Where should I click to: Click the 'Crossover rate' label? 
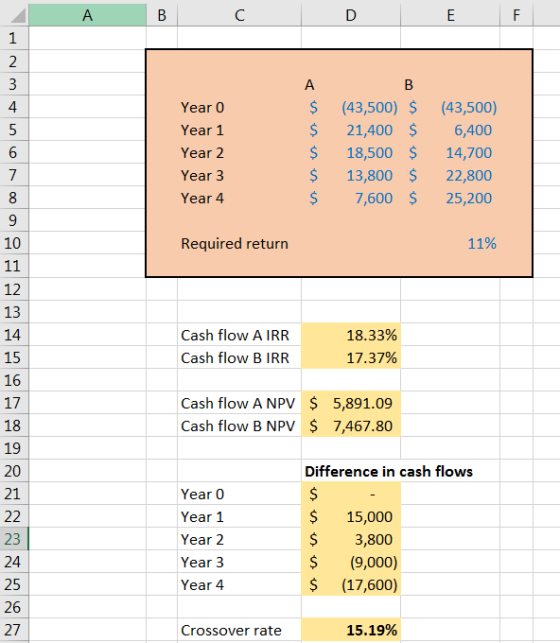click(231, 630)
